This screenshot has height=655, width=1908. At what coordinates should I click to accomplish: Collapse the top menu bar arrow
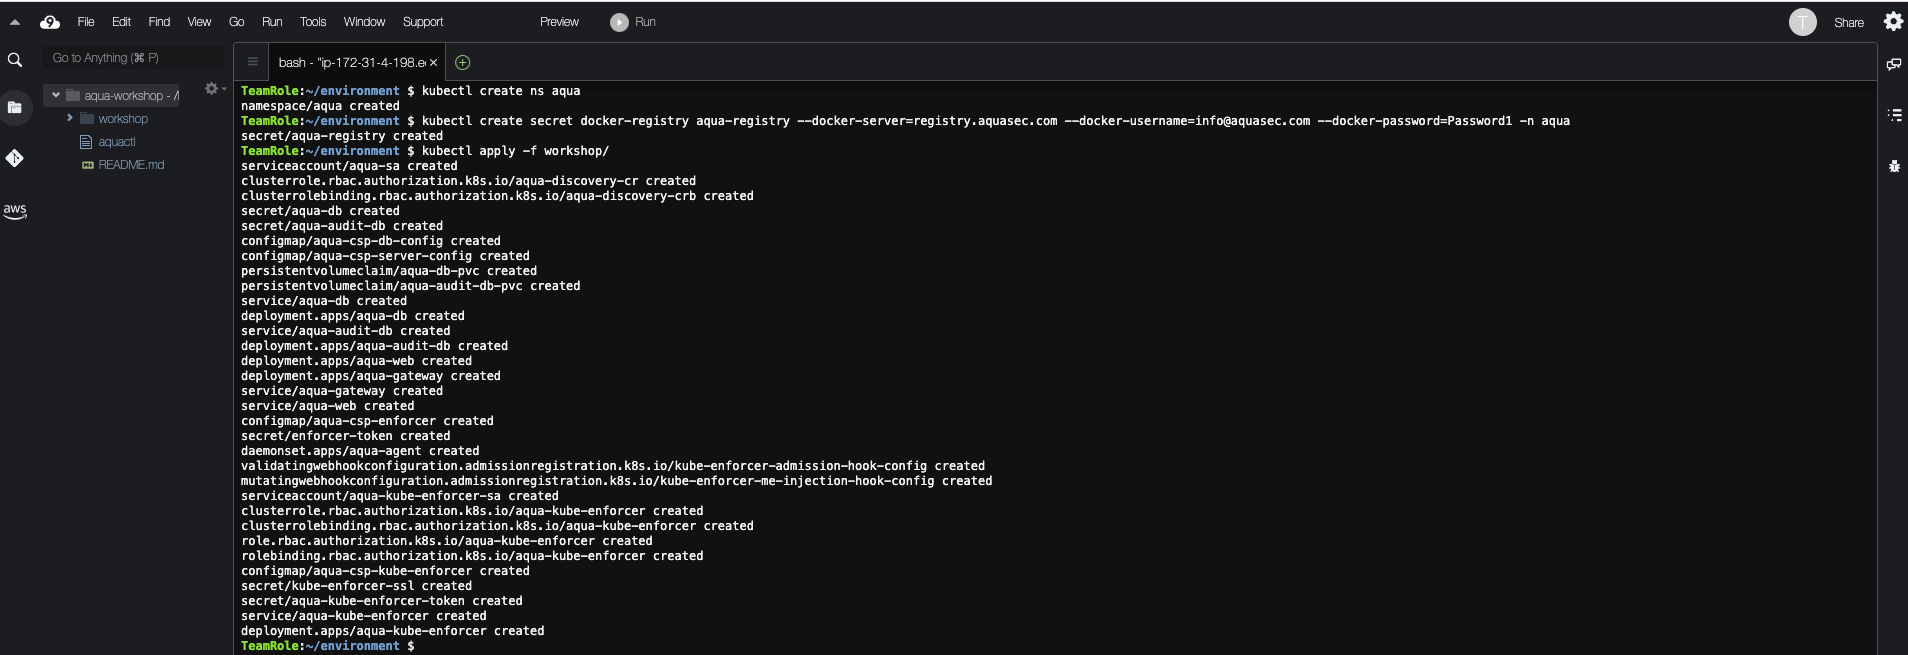tap(15, 22)
